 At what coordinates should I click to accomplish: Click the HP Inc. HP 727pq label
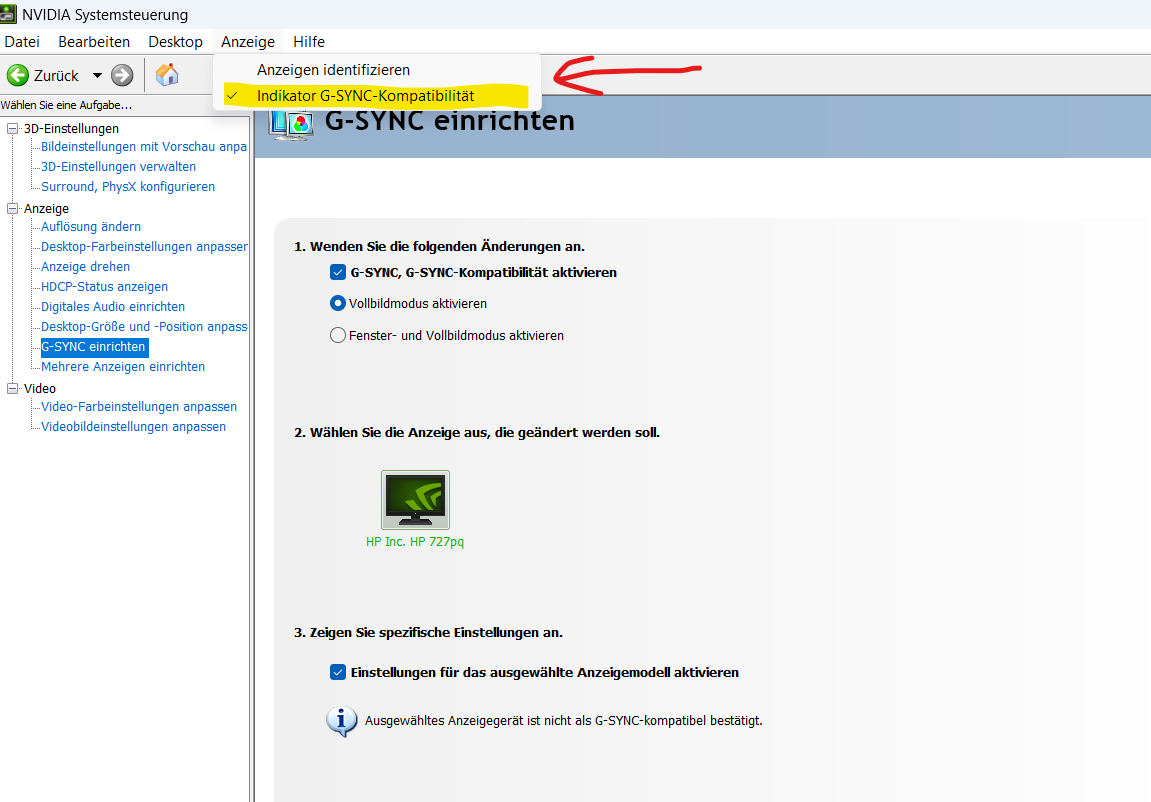coord(415,542)
